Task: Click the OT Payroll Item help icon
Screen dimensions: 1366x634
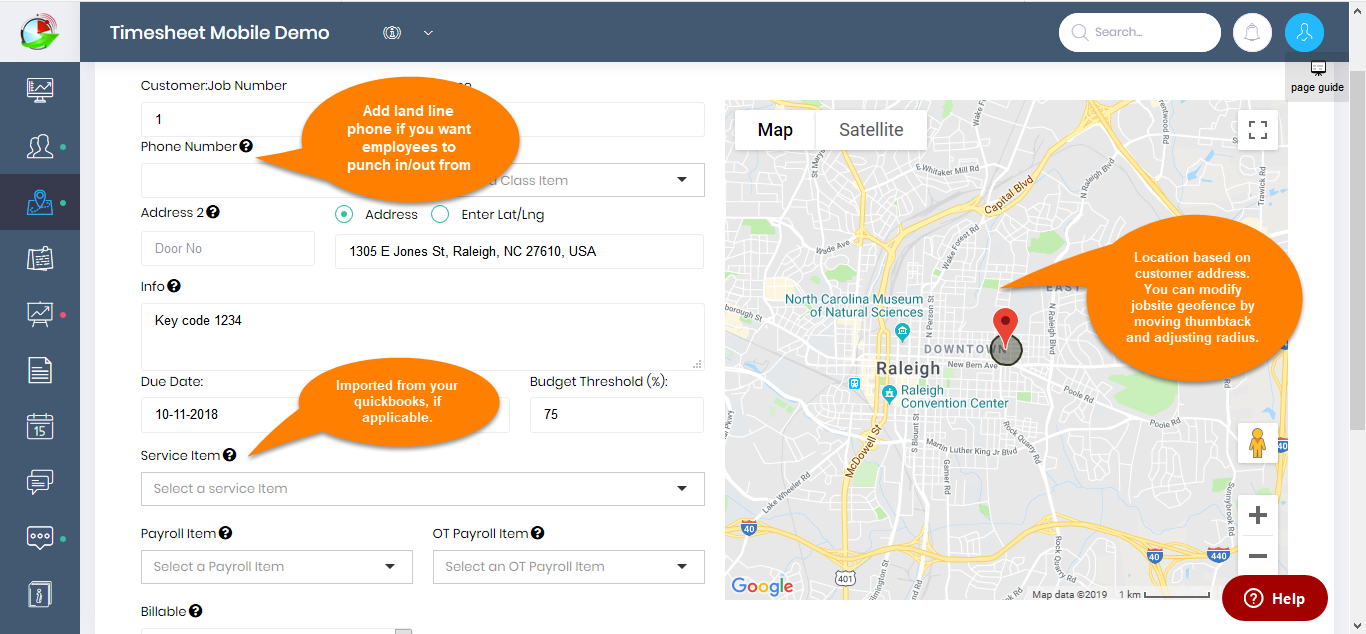Action: [x=538, y=533]
